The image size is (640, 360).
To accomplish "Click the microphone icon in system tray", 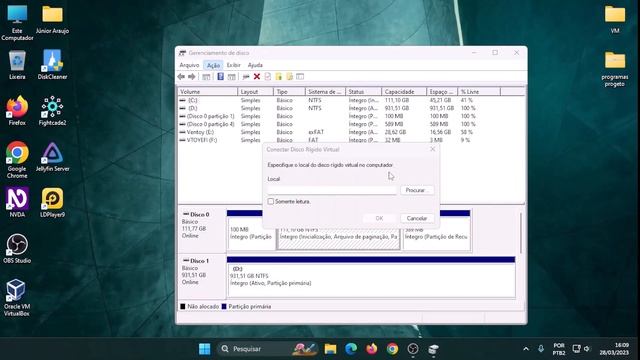I will click(541, 349).
